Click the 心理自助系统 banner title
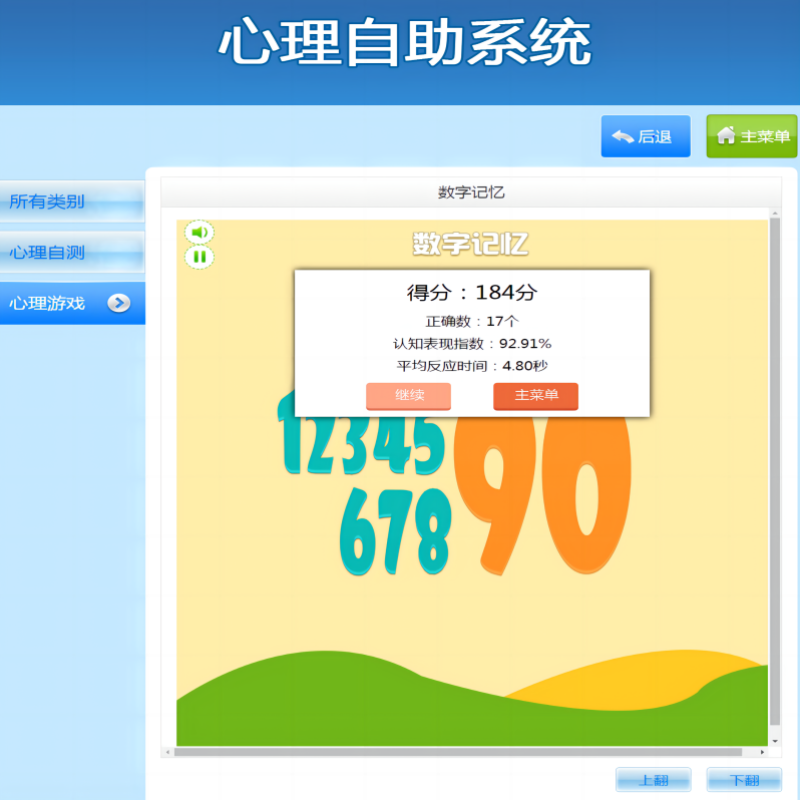800x800 pixels. point(405,42)
